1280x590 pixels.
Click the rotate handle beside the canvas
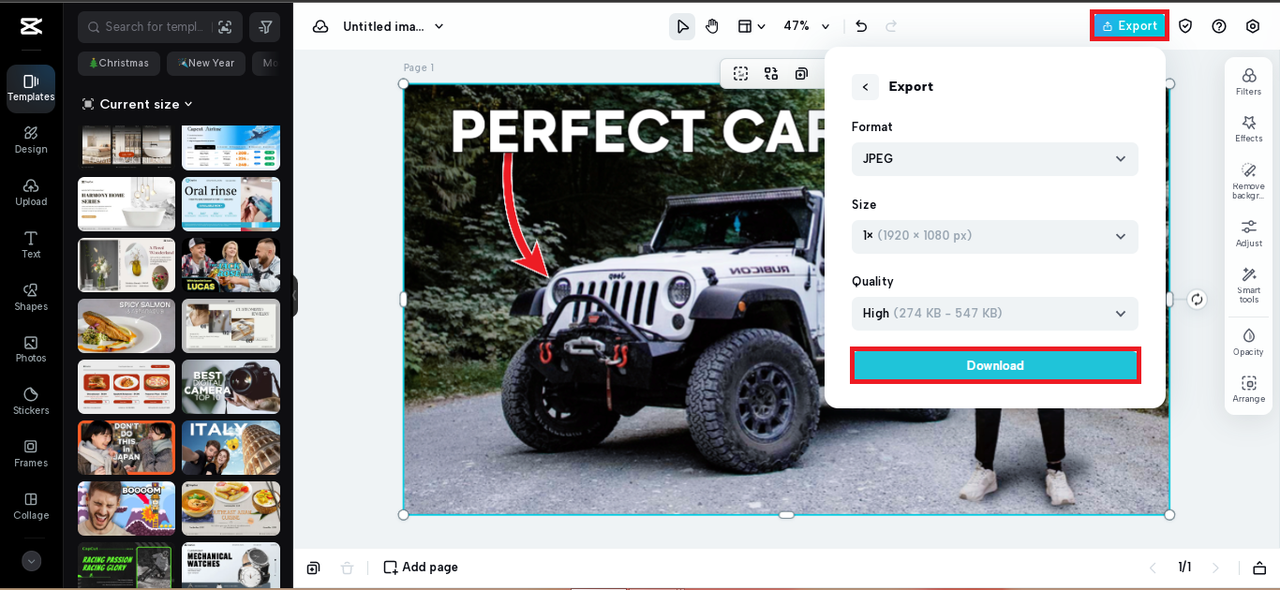coord(1197,299)
